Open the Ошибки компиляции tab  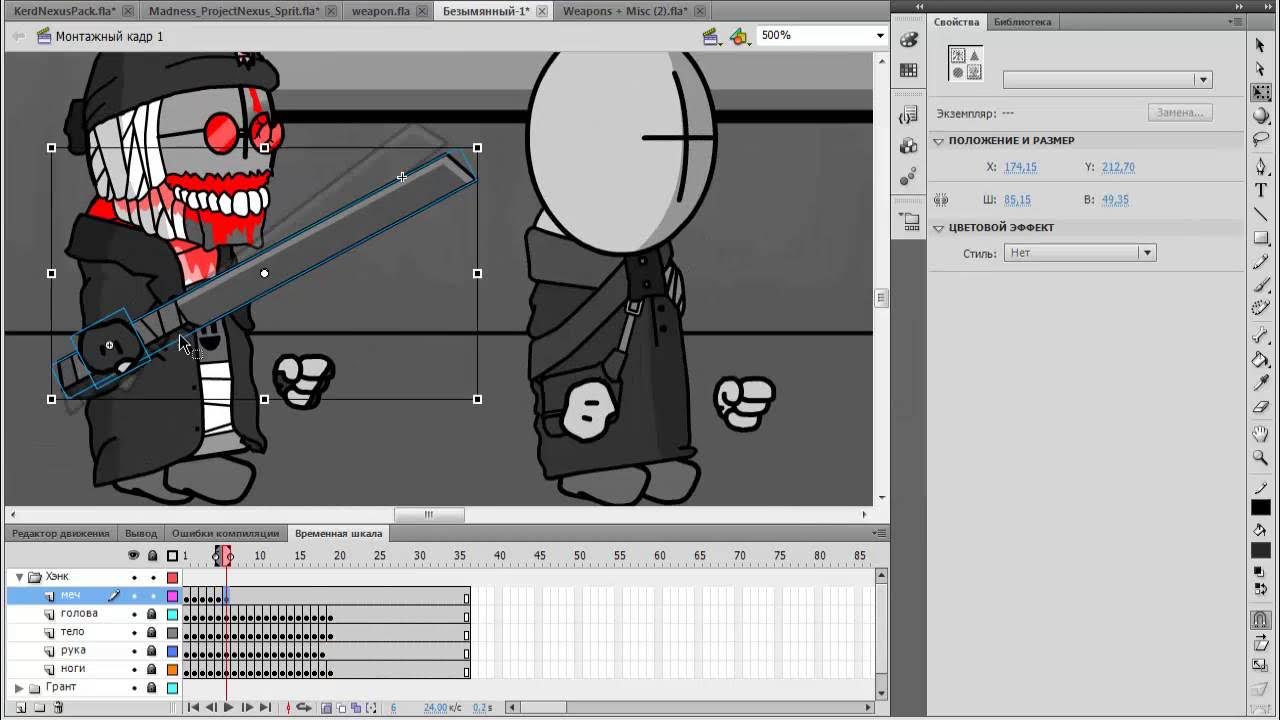225,534
